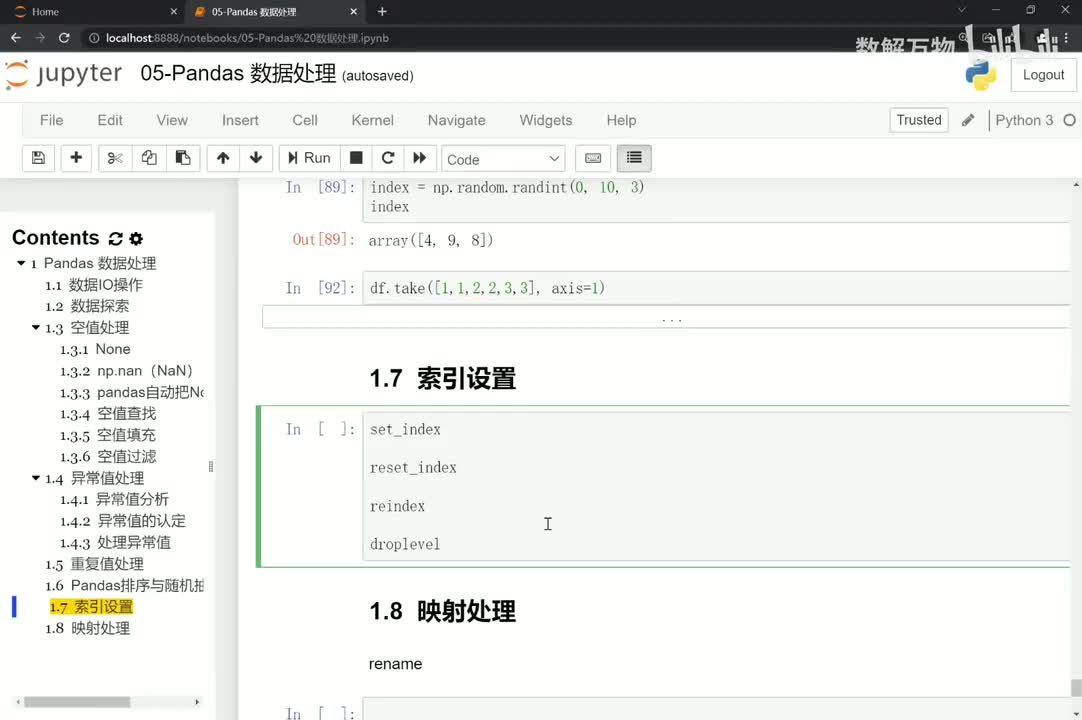Collapse the 1.4 异常值处理 section

click(36, 478)
